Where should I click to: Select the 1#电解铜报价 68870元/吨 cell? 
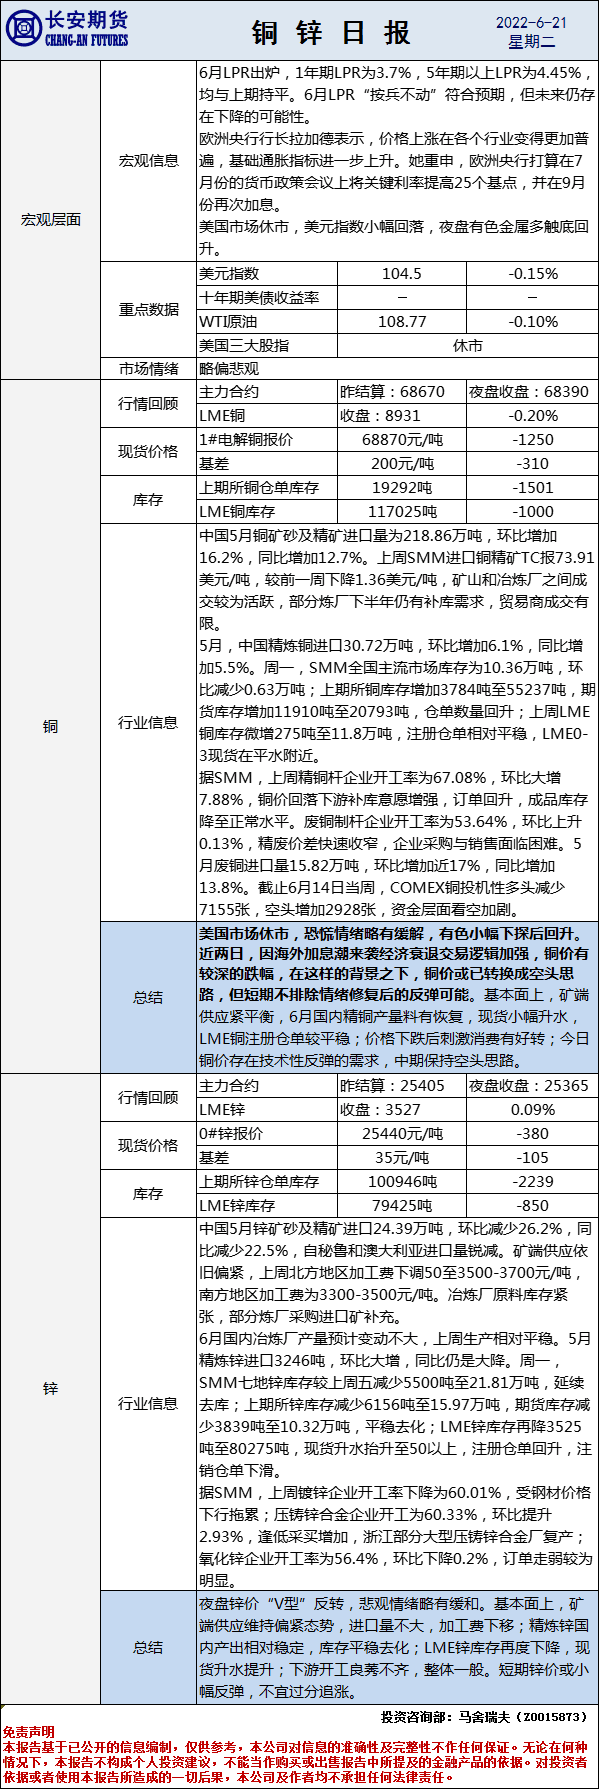(402, 439)
